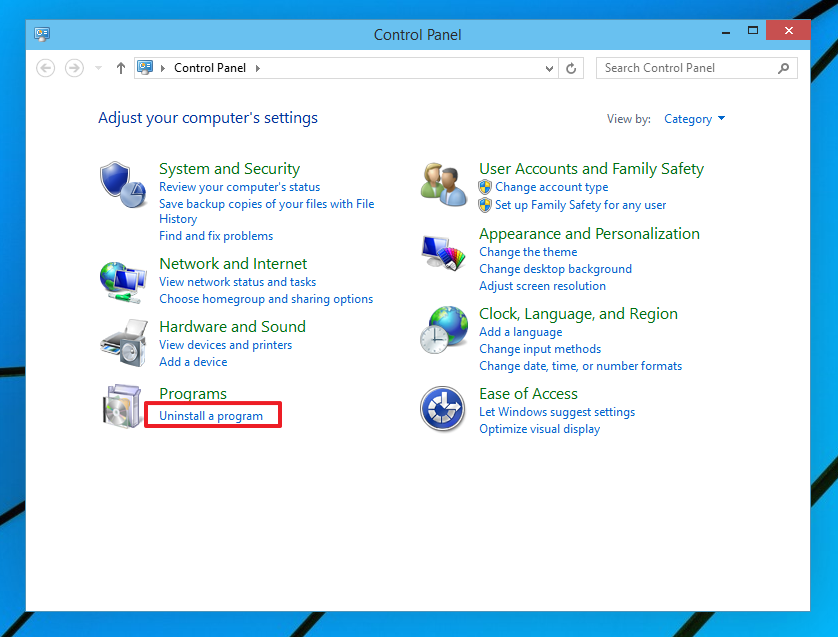Click Optimize visual display
838x637 pixels.
click(x=539, y=429)
